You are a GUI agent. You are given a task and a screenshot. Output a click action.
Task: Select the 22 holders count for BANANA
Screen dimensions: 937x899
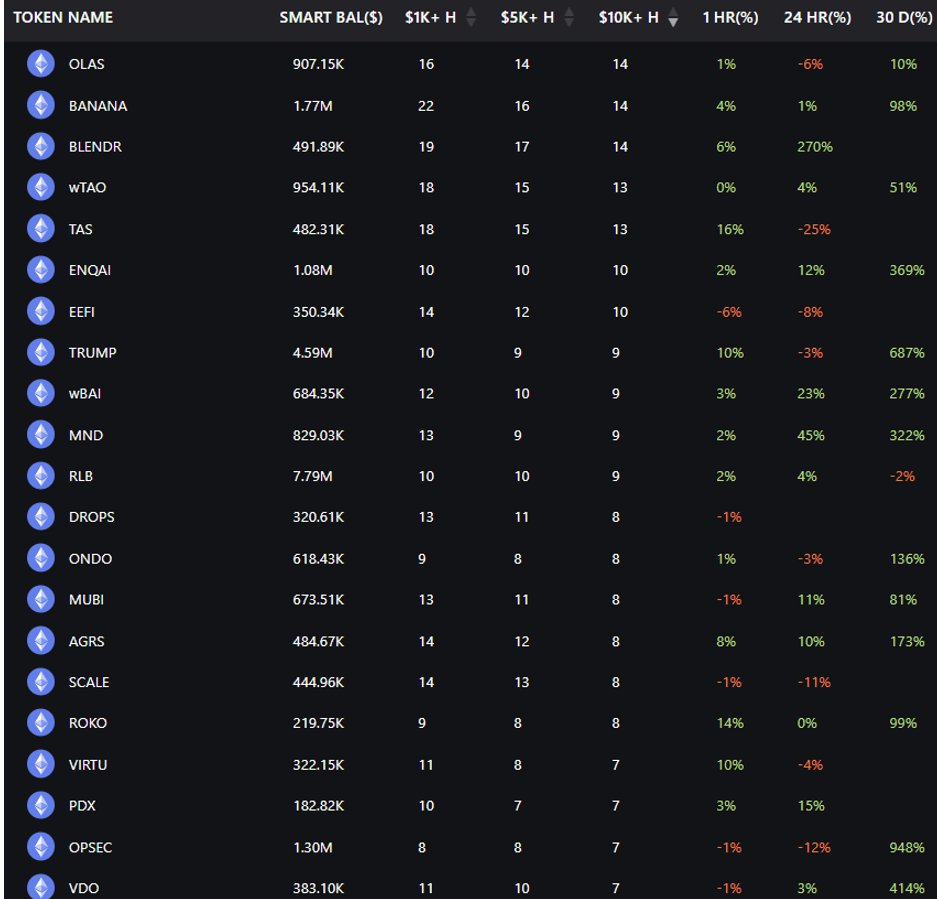[425, 106]
